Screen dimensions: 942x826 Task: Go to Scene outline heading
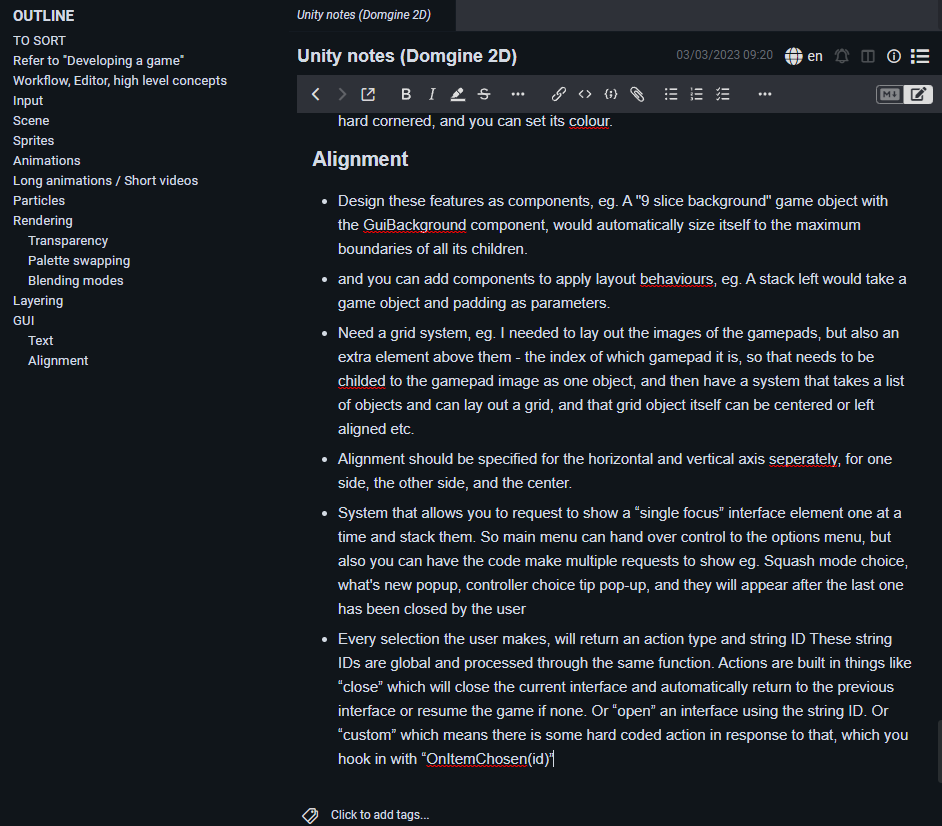[x=31, y=121]
